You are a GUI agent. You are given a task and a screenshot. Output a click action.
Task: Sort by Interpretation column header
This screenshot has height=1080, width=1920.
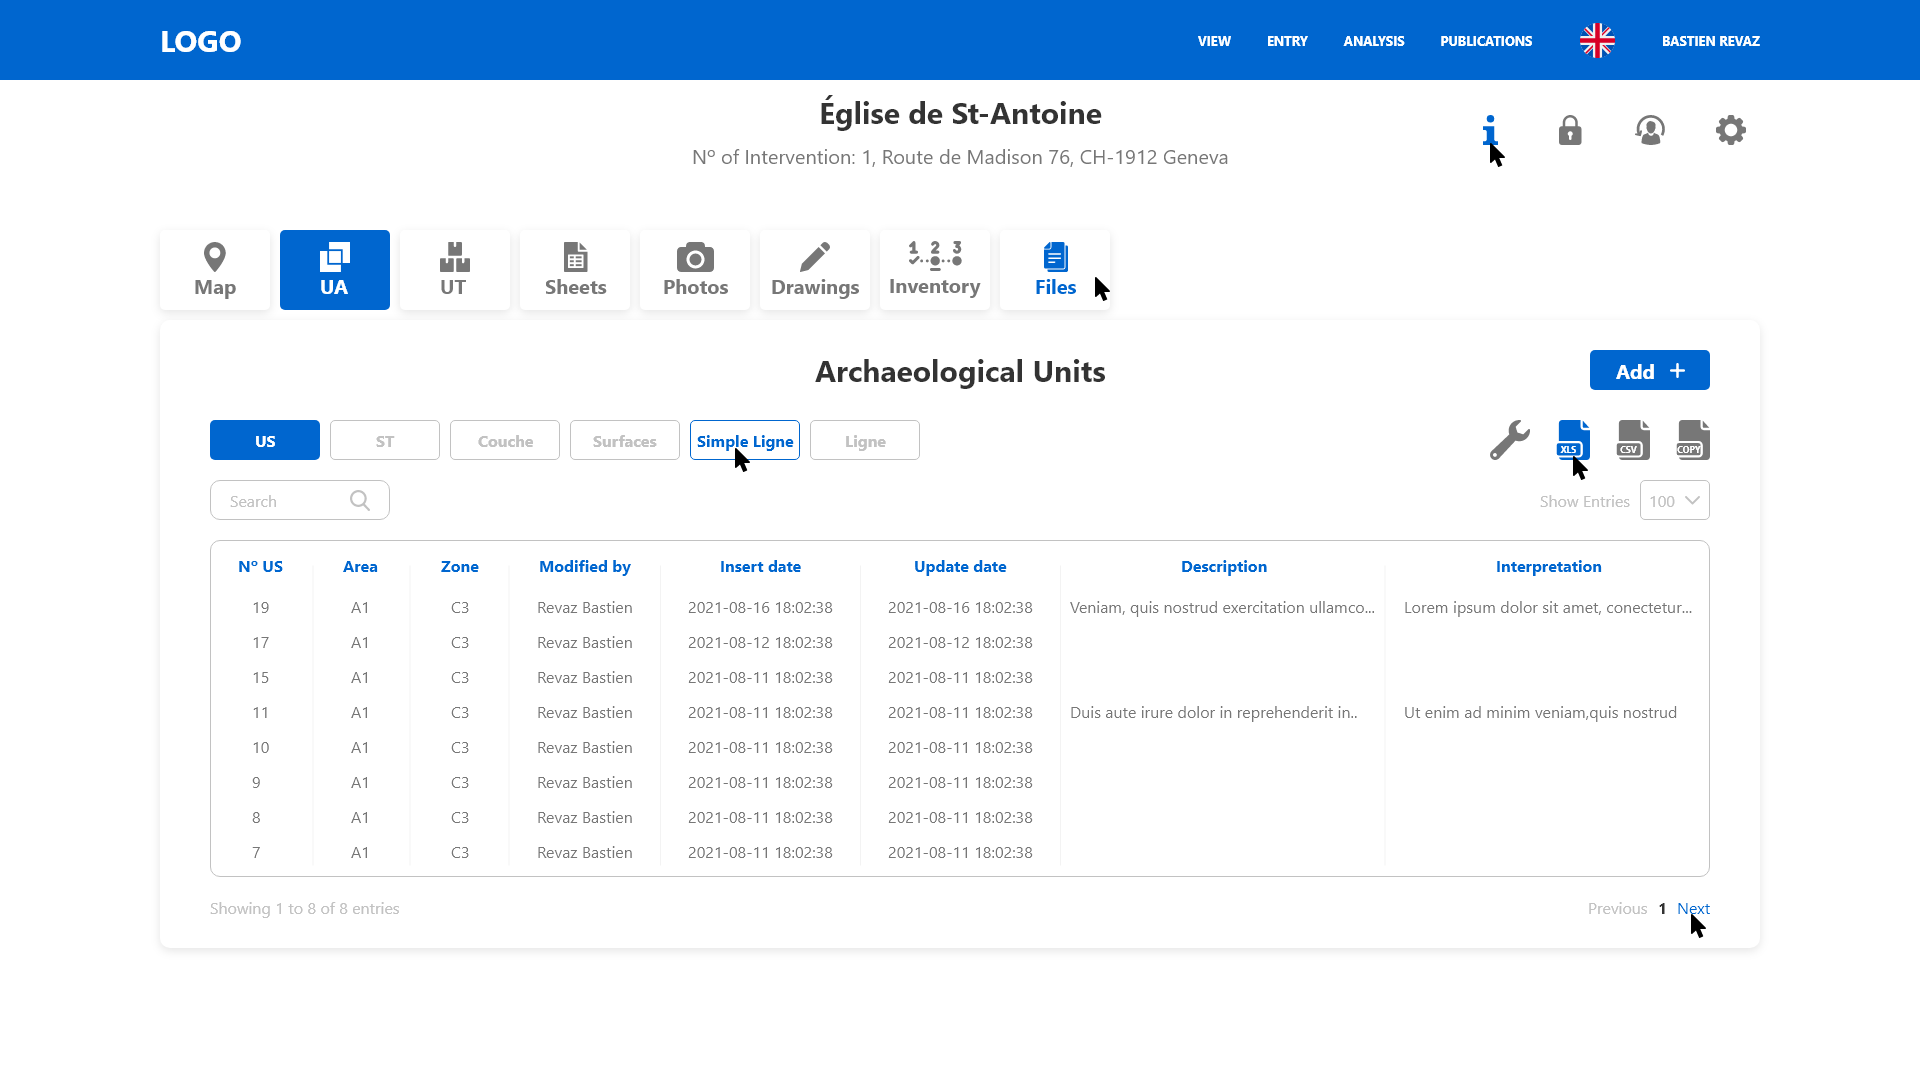coord(1549,566)
